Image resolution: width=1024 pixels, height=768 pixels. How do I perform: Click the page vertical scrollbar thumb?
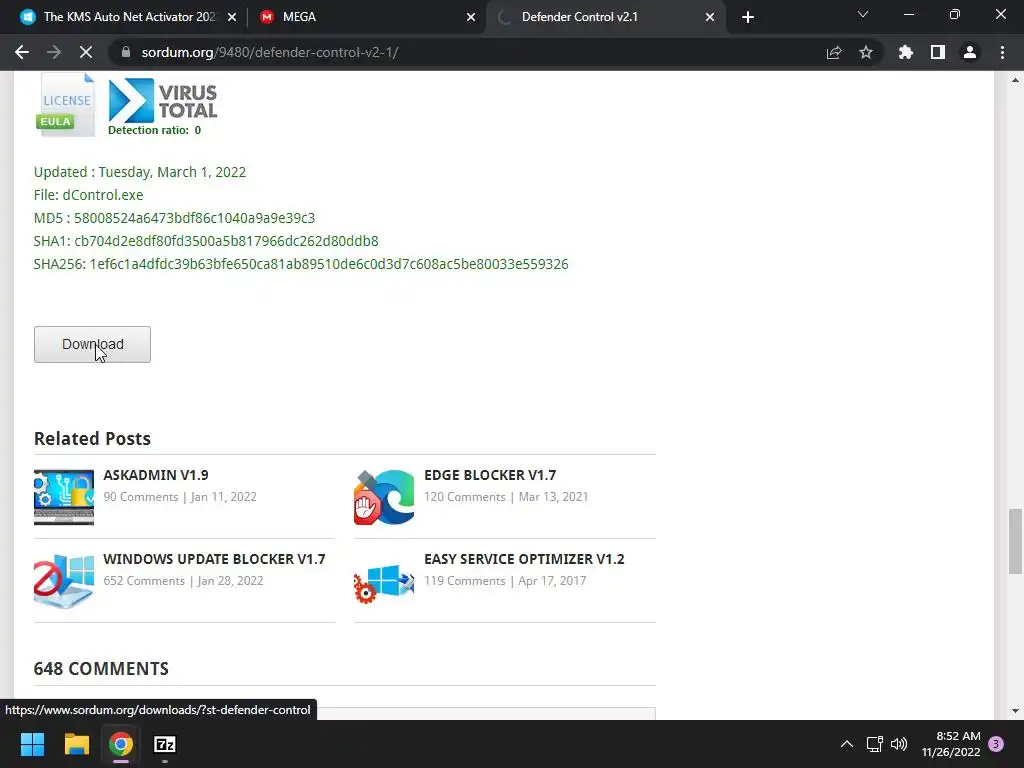1015,541
